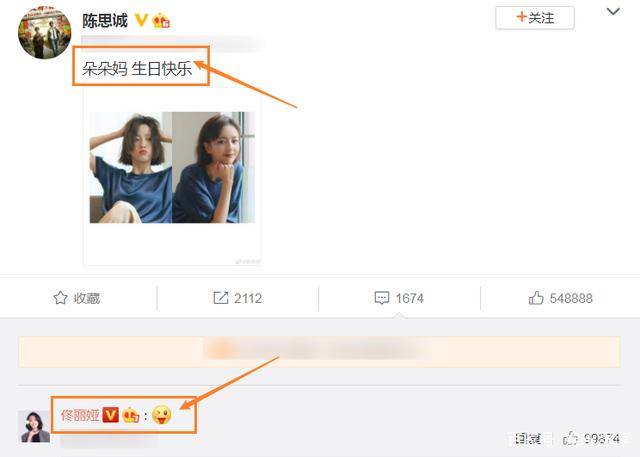
Task: Open commenter 佟丽娅's avatar
Action: tap(34, 426)
